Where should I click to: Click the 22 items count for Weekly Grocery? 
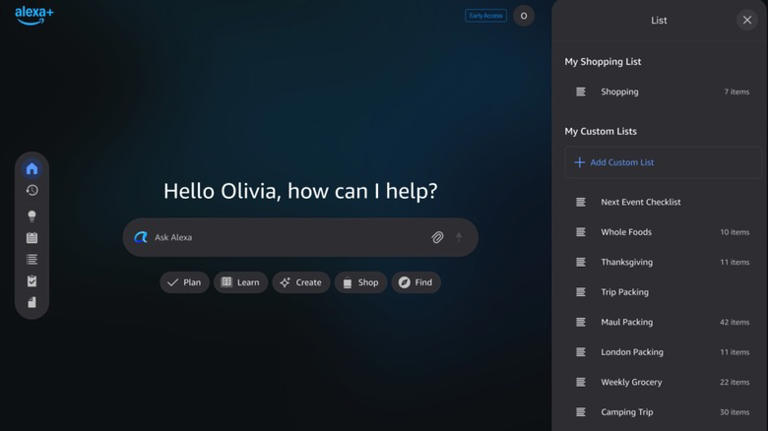pyautogui.click(x=735, y=382)
